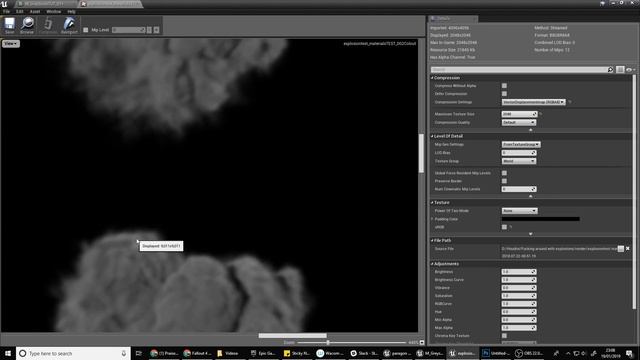Open the Asset menu
The image size is (640, 360).
pyautogui.click(x=35, y=11)
